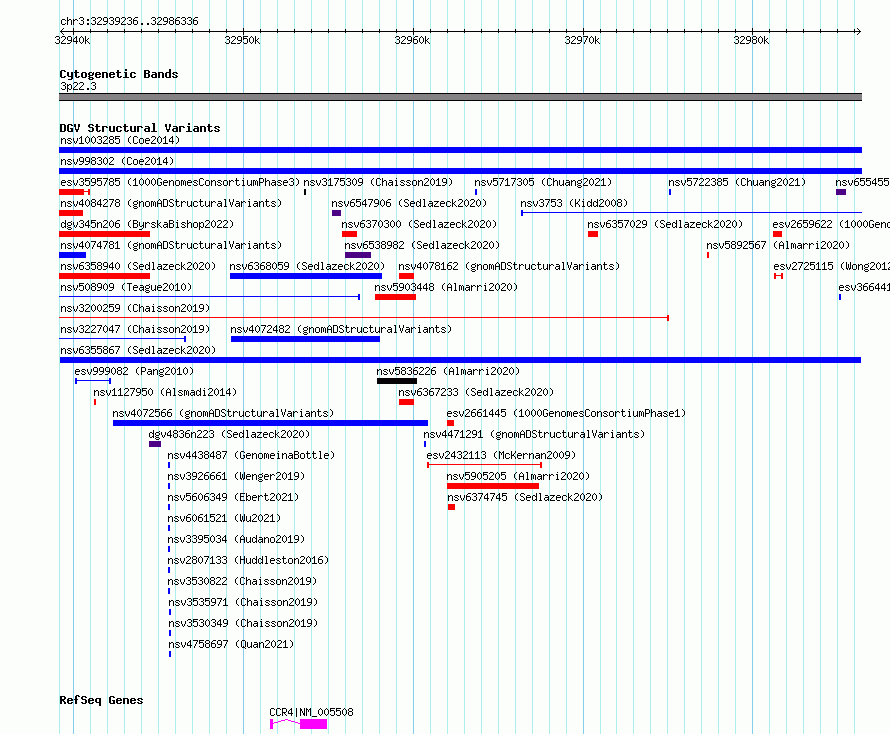Image resolution: width=890 pixels, height=734 pixels.
Task: Click nsv3530349 (Chaisson2019) label
Action: coord(244,623)
